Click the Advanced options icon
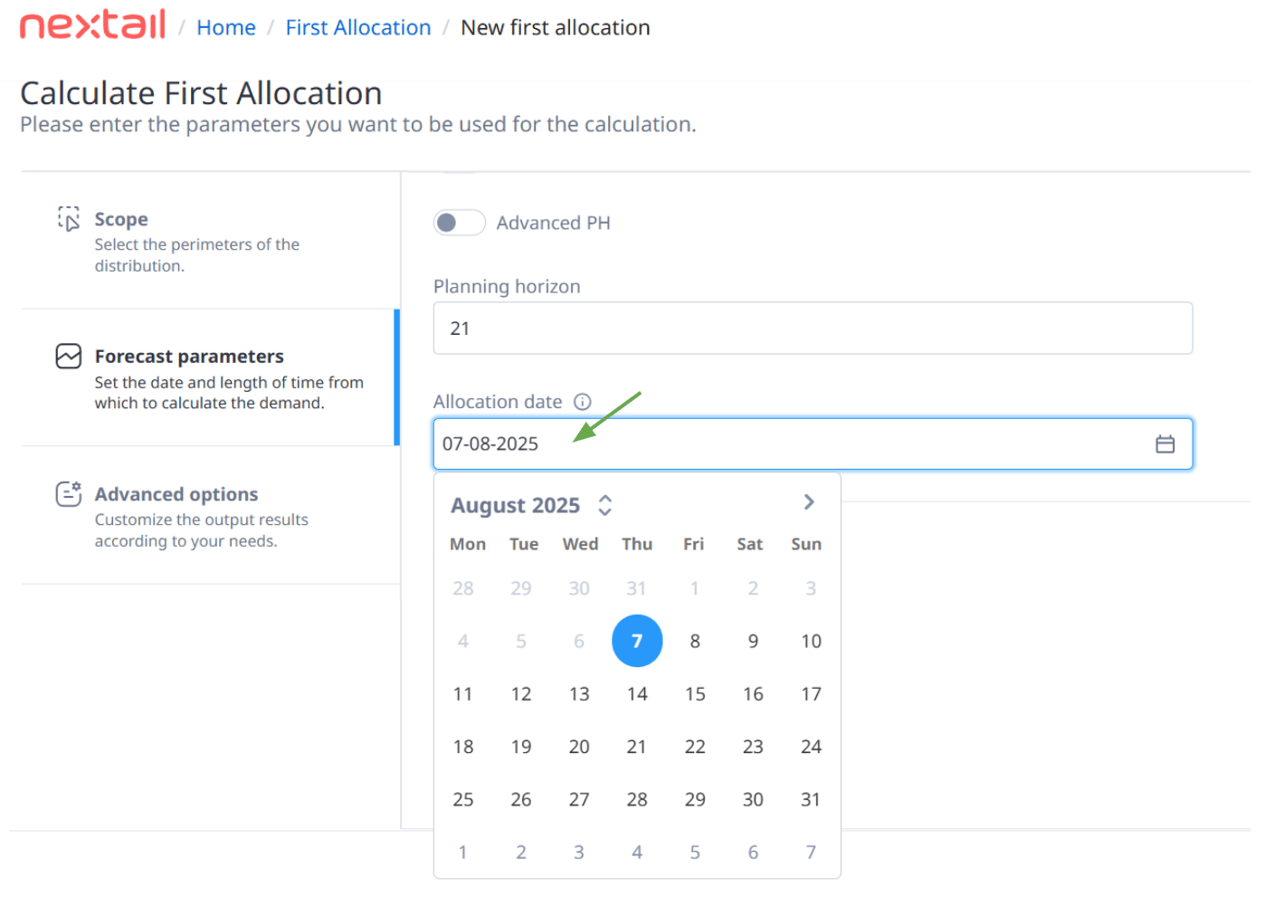This screenshot has width=1265, height=897. pyautogui.click(x=68, y=494)
